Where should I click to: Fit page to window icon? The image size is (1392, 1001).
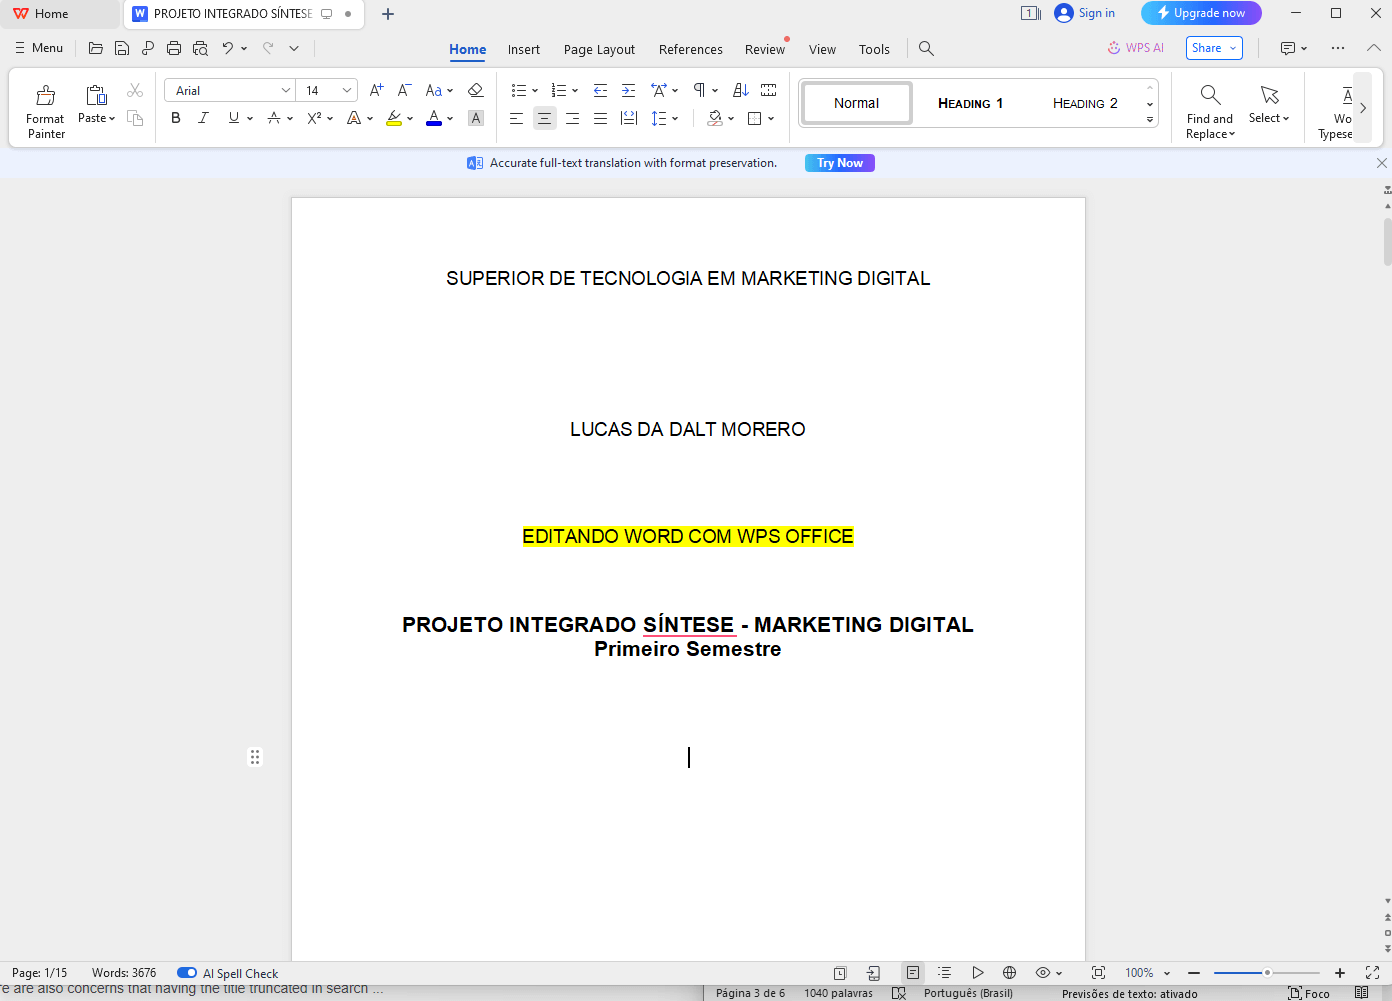(1098, 972)
